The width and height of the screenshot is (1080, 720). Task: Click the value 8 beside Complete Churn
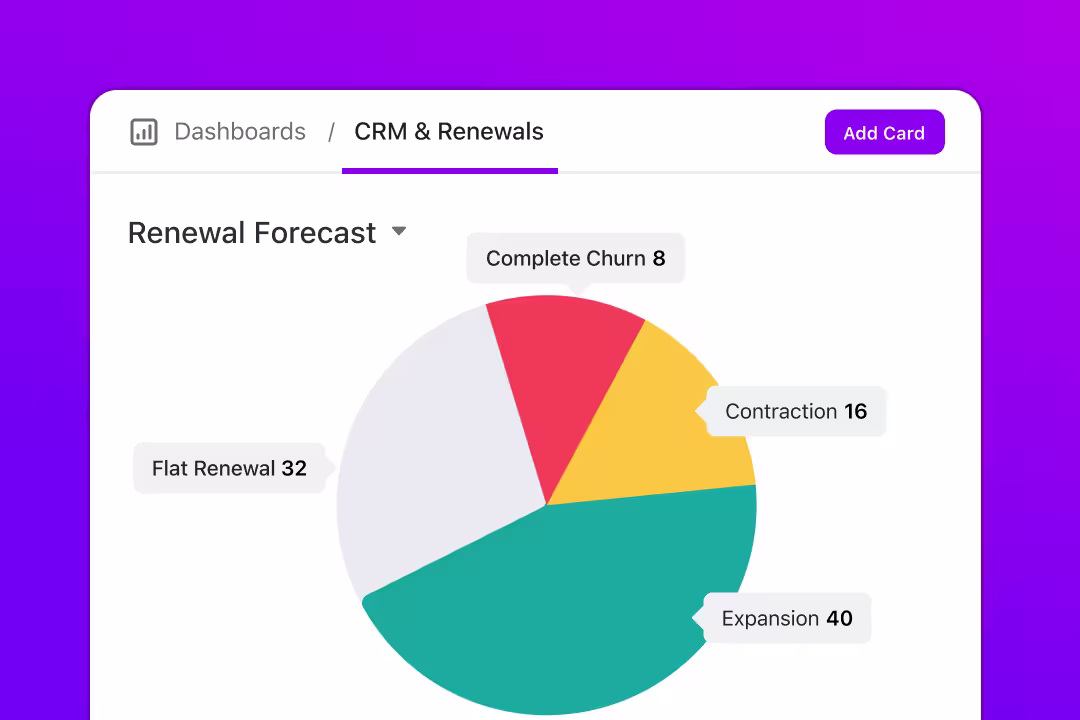(659, 259)
